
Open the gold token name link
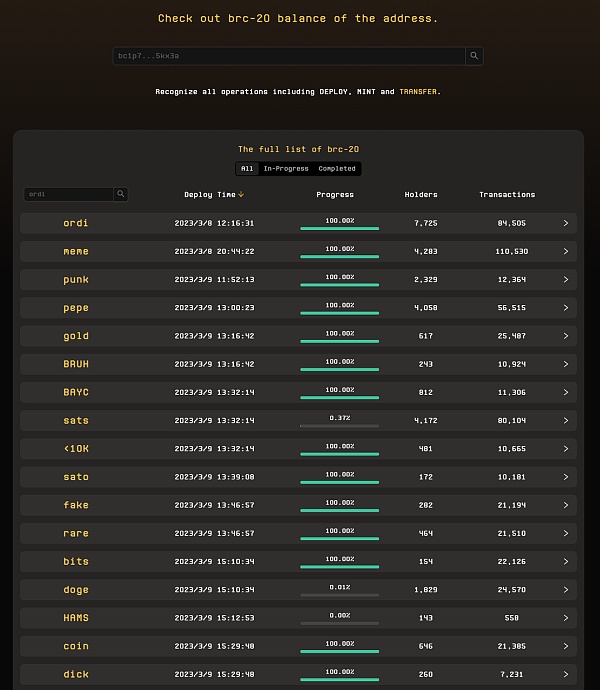pyautogui.click(x=76, y=336)
